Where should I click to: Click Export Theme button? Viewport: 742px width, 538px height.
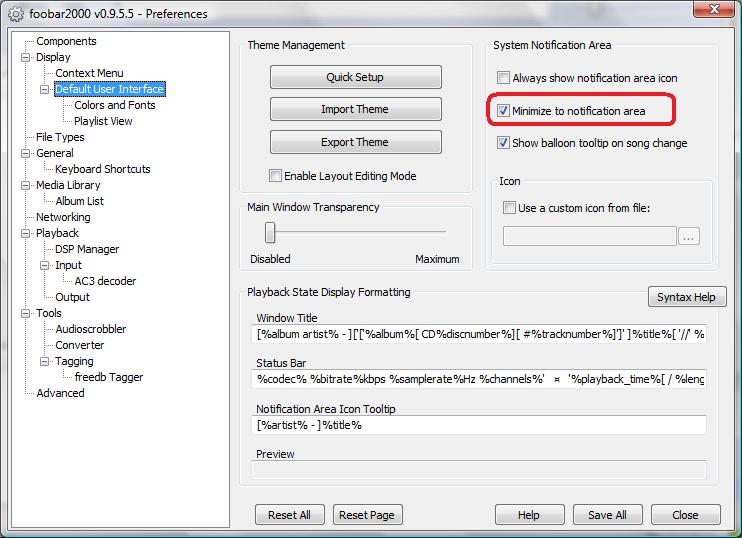coord(355,142)
